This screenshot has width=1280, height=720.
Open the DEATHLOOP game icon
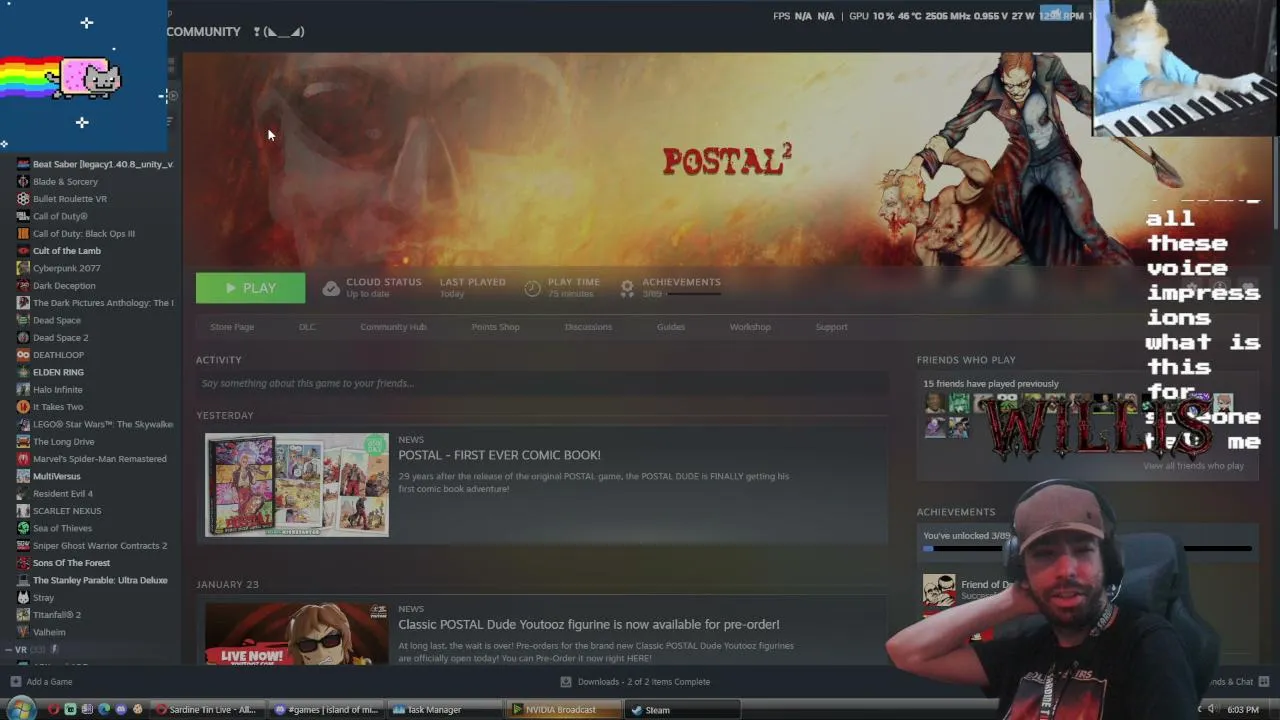click(23, 354)
